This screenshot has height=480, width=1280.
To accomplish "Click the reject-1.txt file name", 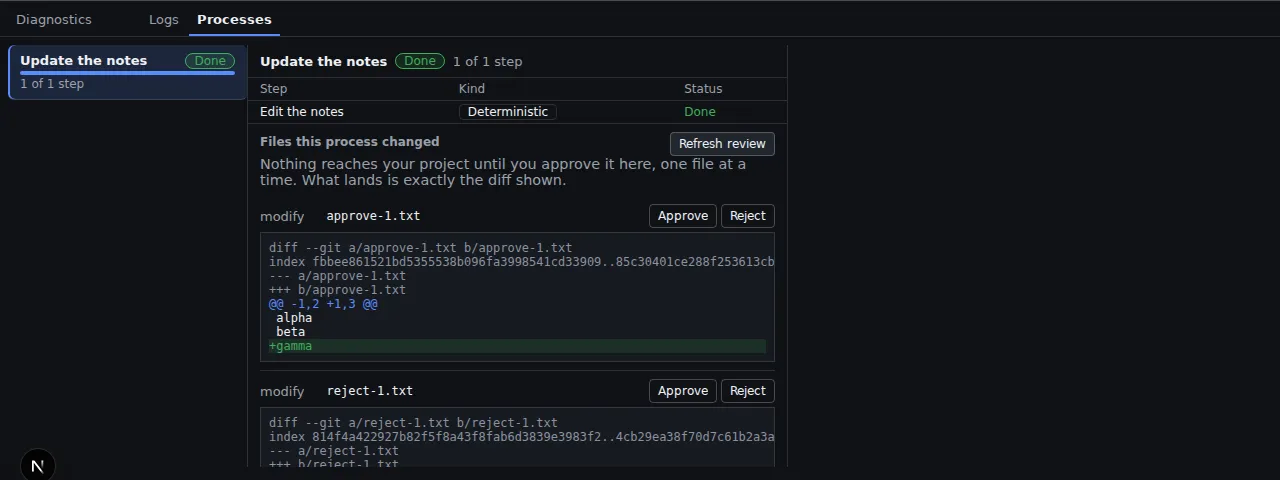I will (x=370, y=391).
